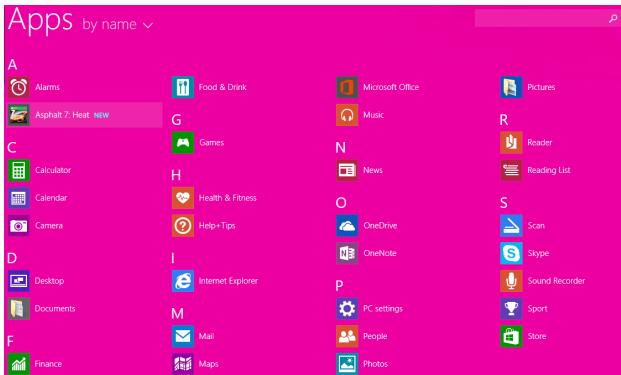
Task: Open the Mail envelope icon
Action: point(183,336)
